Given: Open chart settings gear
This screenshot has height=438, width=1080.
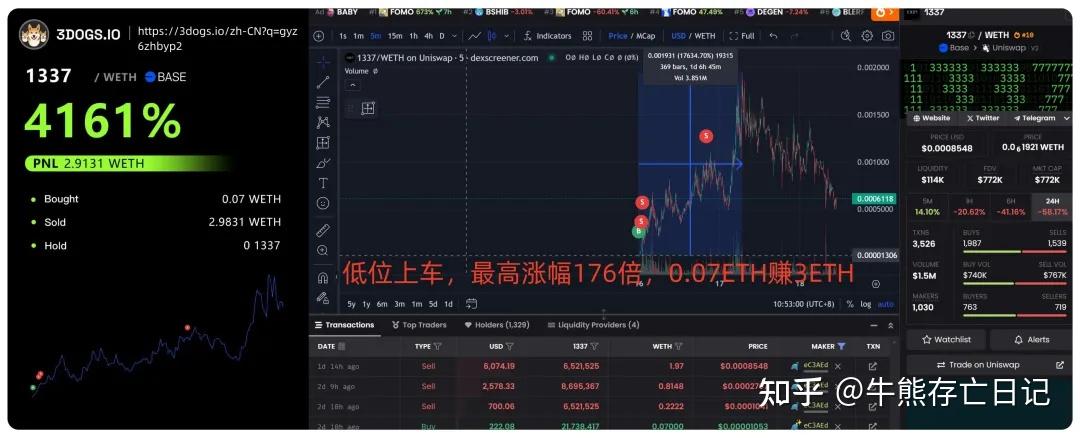Looking at the screenshot, I should (867, 36).
